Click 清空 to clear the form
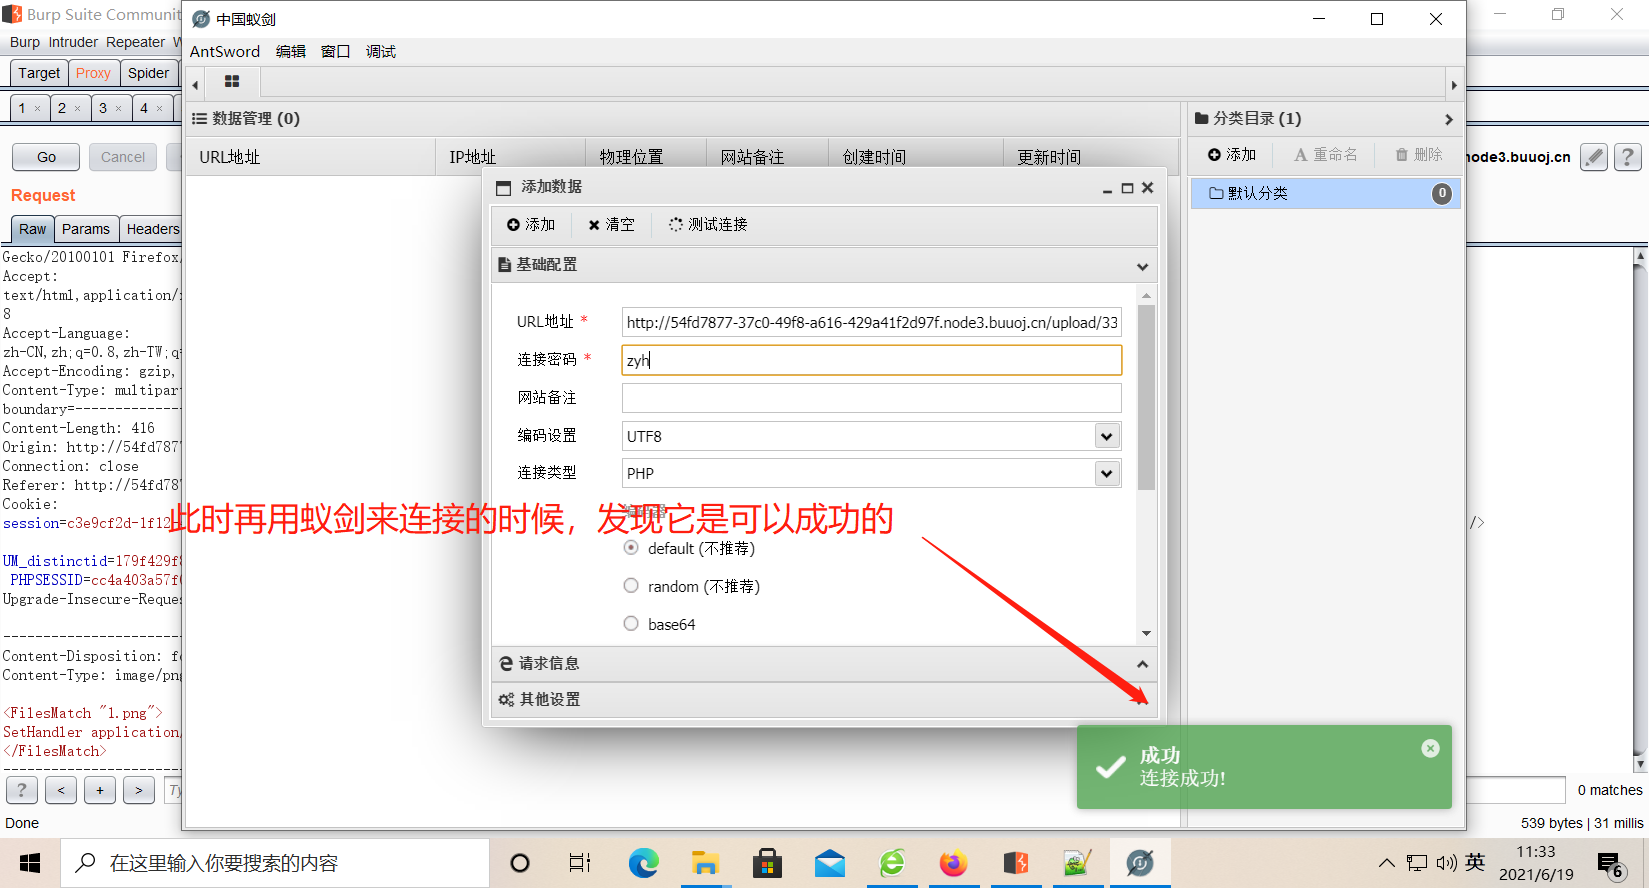This screenshot has width=1649, height=888. tap(611, 225)
